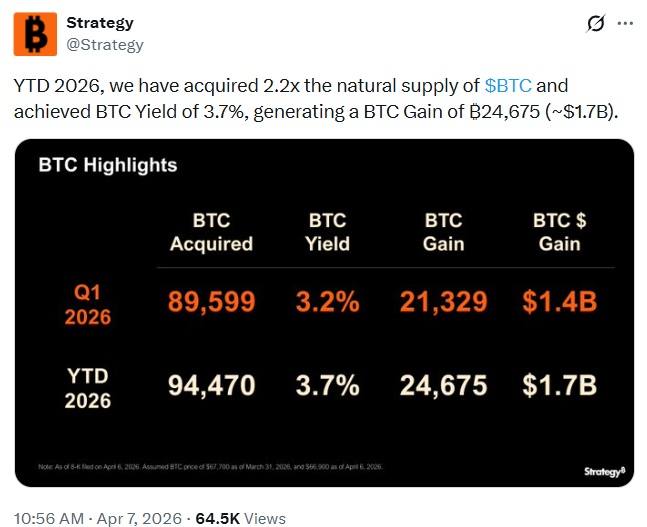Screen dimensions: 647x527
Task: Click the orange $1.4B gain figure
Action: 559,303
